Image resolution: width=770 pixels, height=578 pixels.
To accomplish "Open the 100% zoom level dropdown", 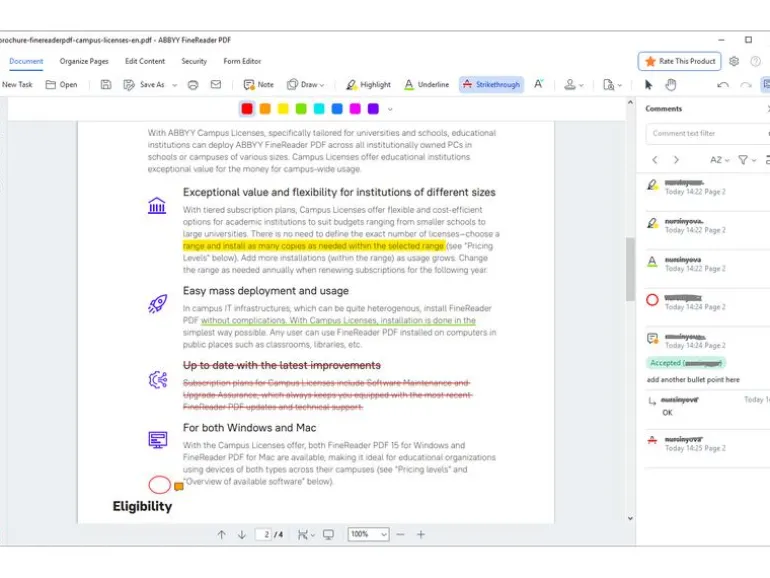I will point(368,534).
